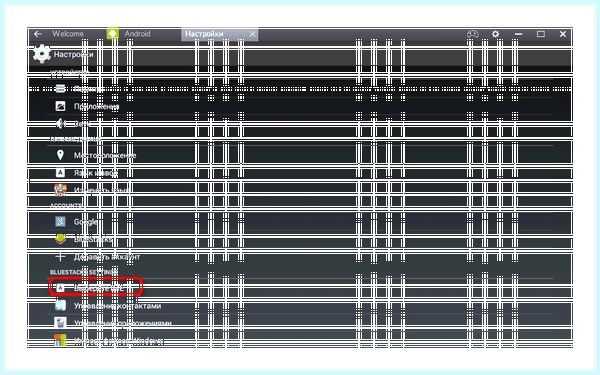This screenshot has width=600, height=375.
Task: Open the gamepad controls icon
Action: (x=473, y=34)
